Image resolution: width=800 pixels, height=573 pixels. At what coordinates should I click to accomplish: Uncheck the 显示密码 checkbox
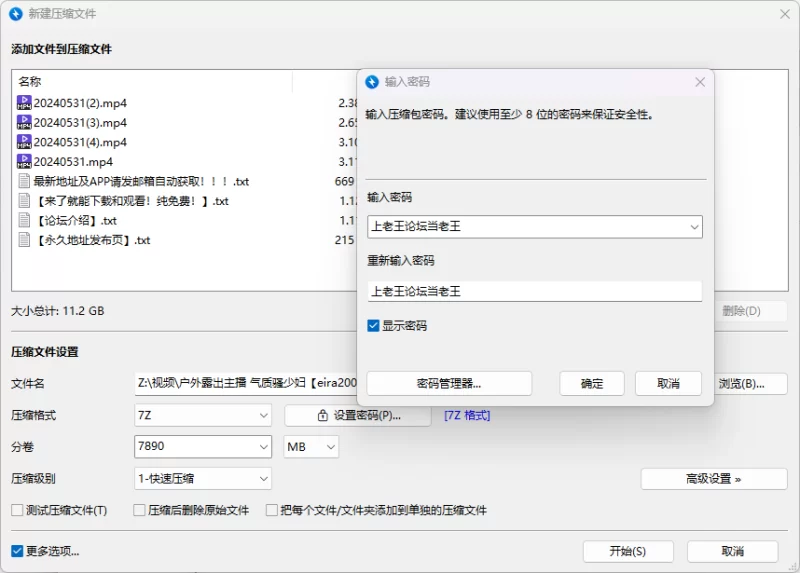(x=374, y=326)
